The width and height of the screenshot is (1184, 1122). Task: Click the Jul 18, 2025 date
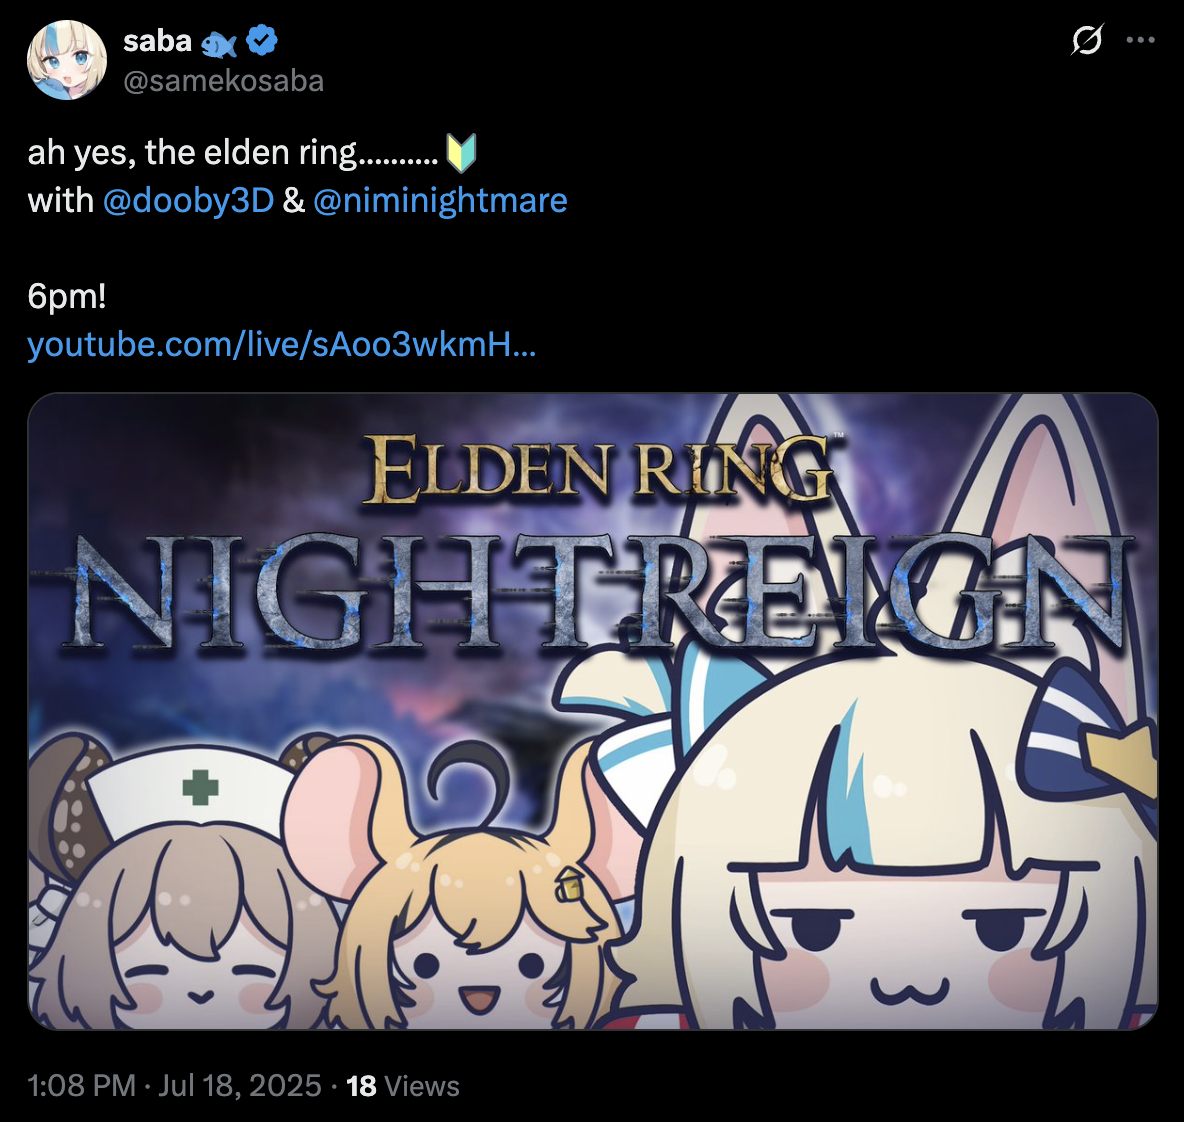coord(239,1087)
